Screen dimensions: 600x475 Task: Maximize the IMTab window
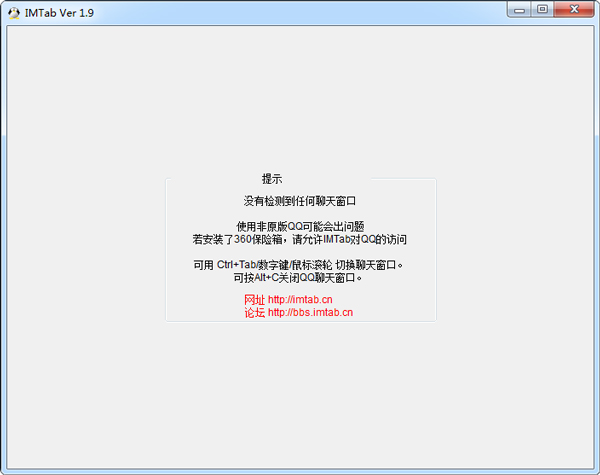pos(542,9)
